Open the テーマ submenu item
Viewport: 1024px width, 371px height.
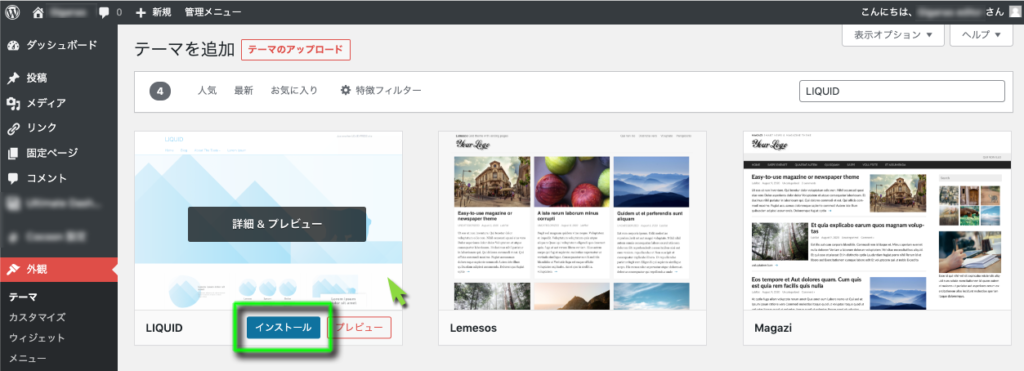[23, 297]
